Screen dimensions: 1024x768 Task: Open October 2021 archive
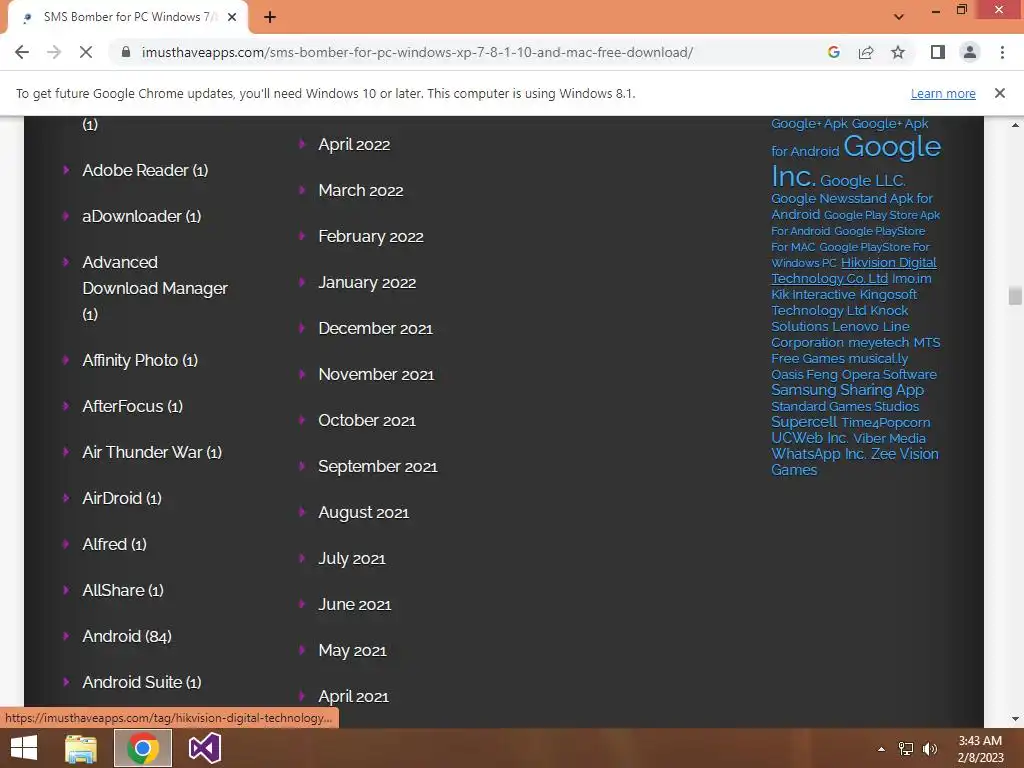tap(367, 420)
